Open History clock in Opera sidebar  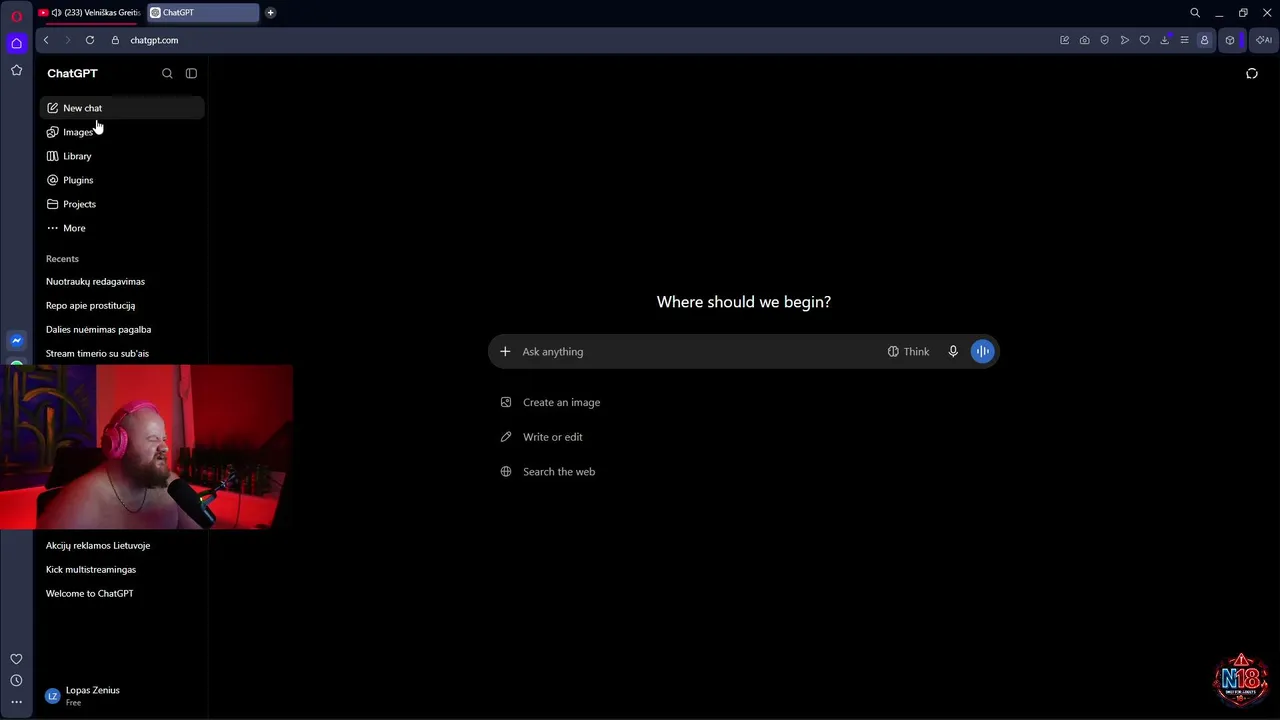pyautogui.click(x=16, y=681)
